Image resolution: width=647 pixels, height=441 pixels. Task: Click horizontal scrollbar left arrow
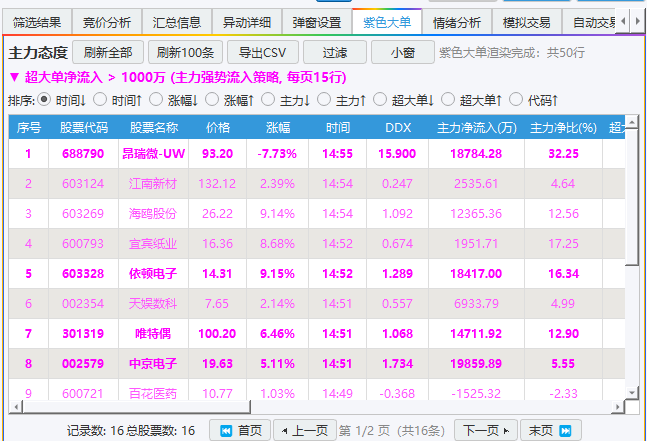point(16,407)
